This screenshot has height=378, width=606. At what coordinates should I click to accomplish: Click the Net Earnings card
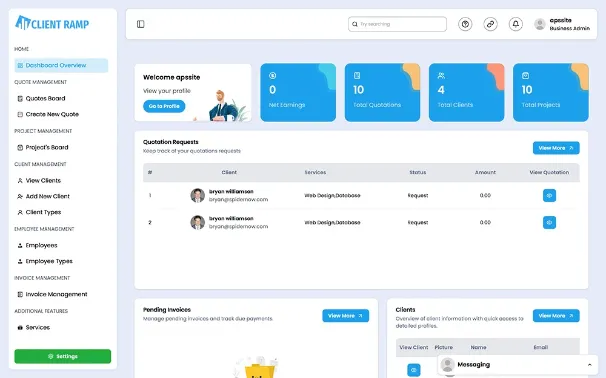[298, 92]
